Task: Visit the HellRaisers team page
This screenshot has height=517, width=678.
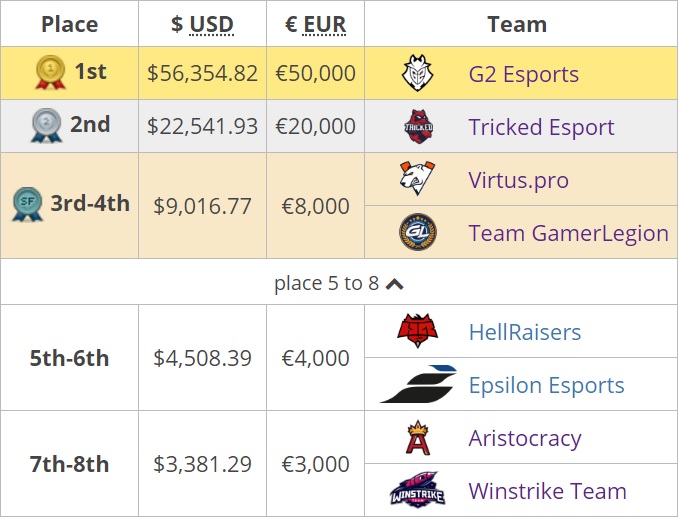Action: [x=524, y=332]
